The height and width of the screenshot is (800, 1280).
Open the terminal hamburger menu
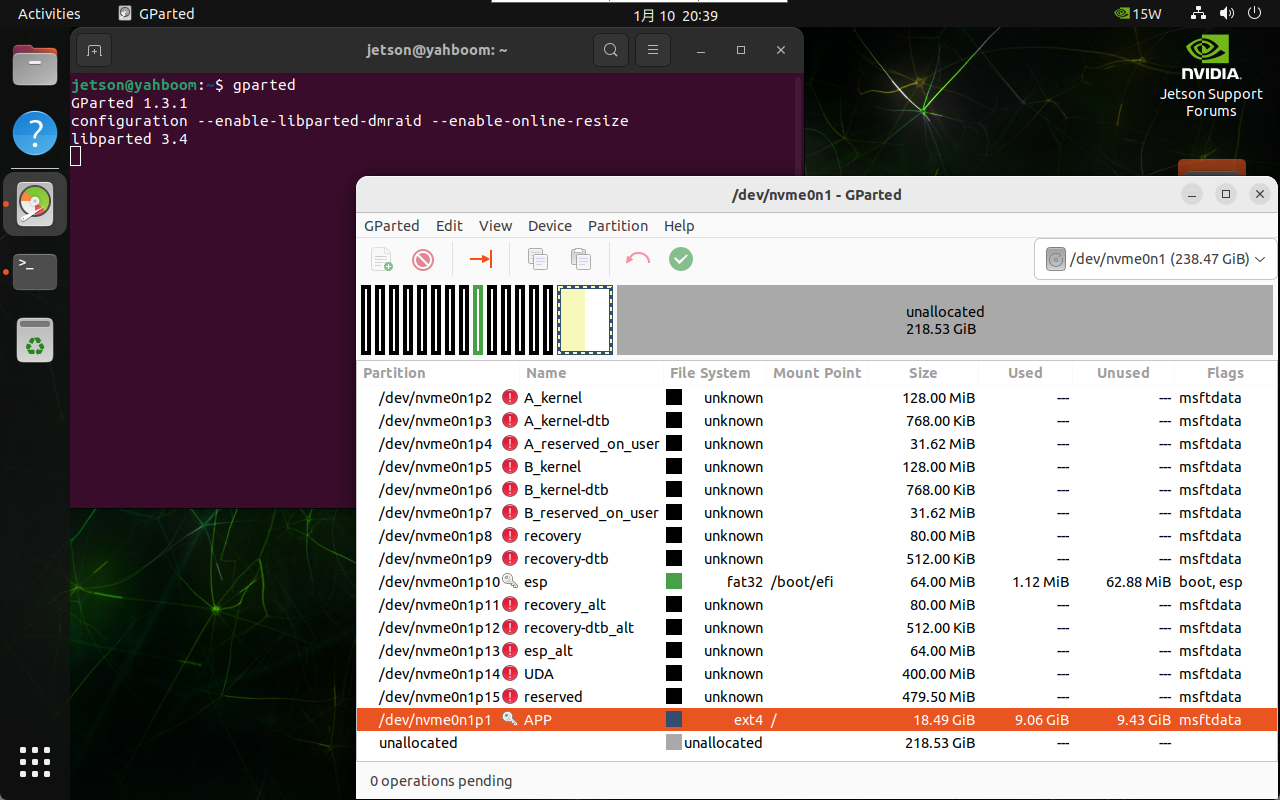coord(653,50)
